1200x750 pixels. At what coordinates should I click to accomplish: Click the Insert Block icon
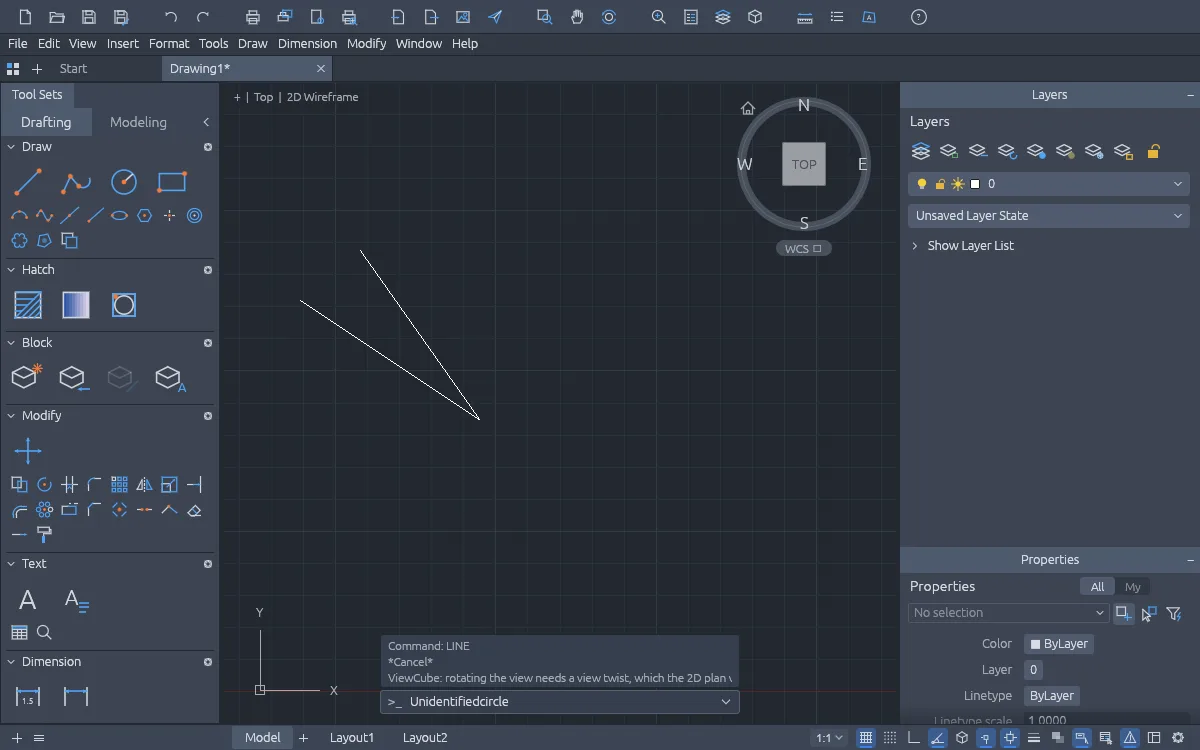(75, 377)
